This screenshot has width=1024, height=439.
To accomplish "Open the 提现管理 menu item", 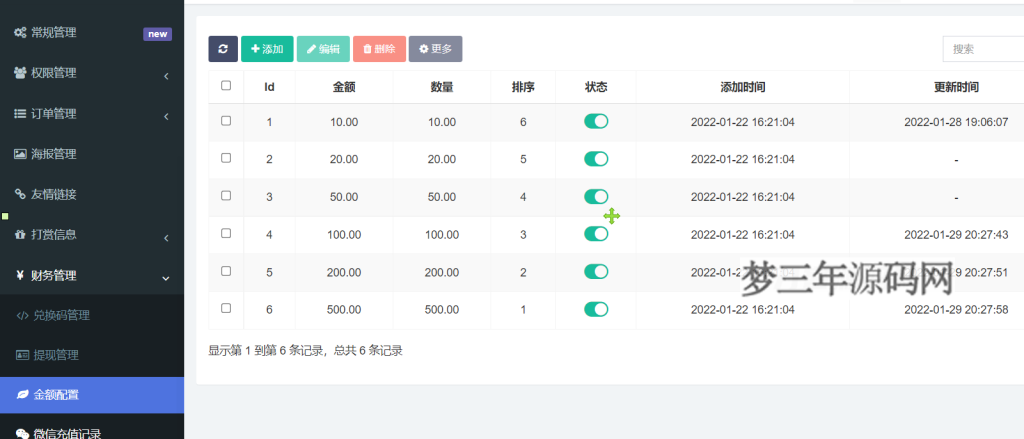I will (x=55, y=355).
